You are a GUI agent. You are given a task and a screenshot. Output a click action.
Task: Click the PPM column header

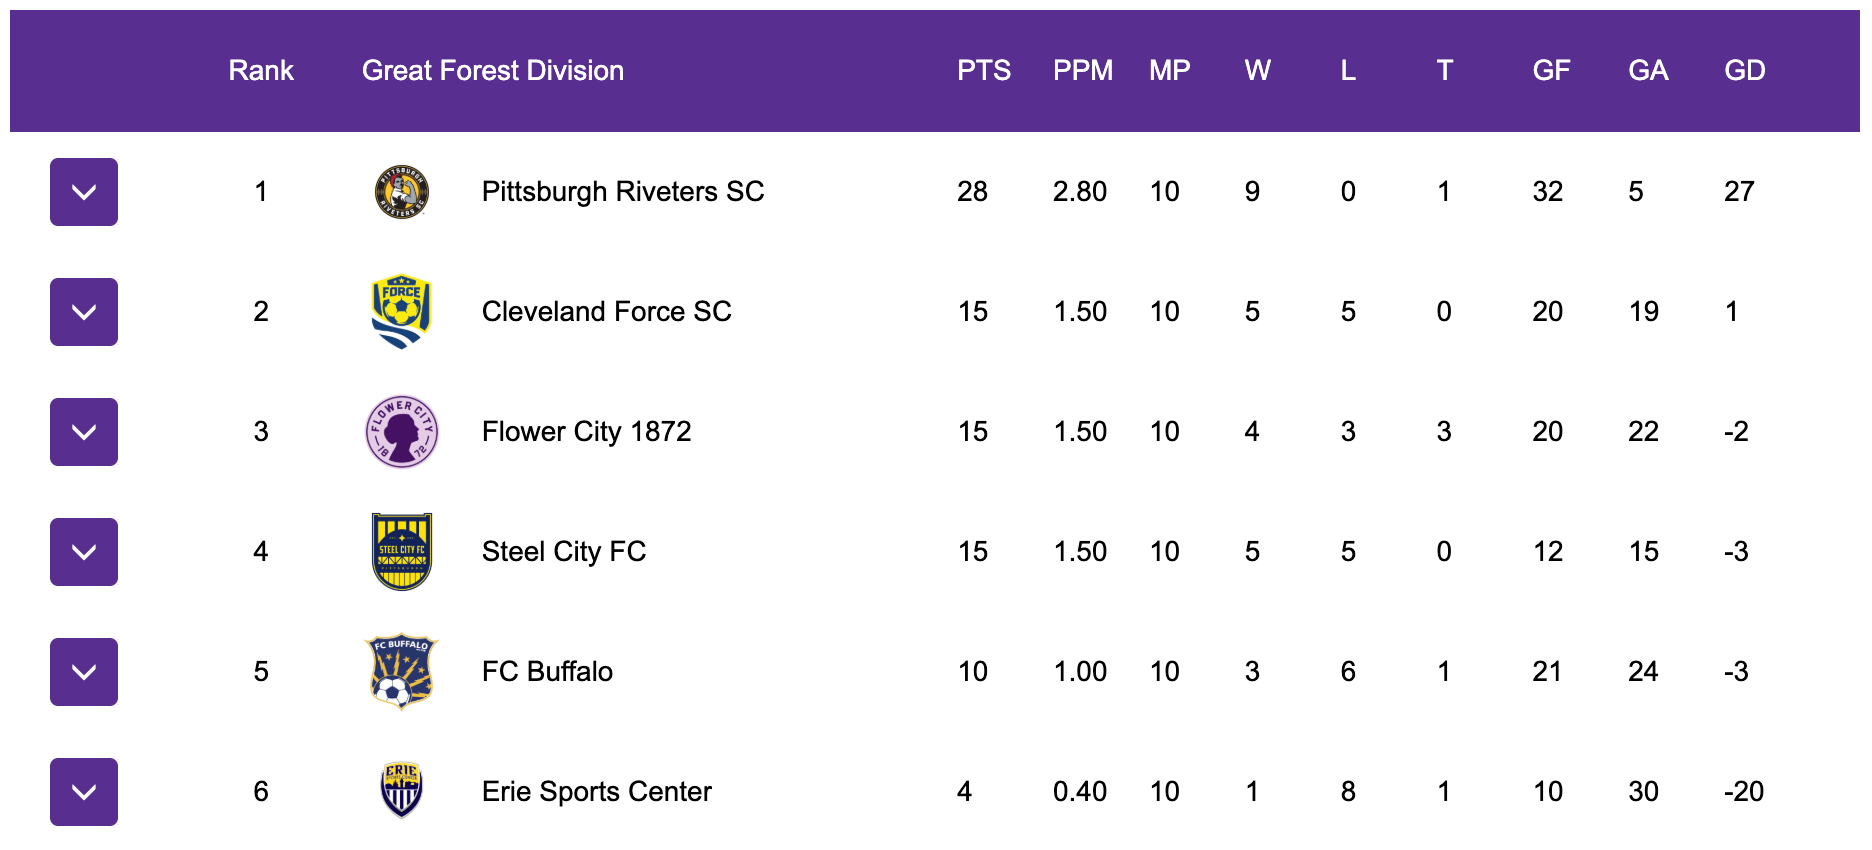1083,70
